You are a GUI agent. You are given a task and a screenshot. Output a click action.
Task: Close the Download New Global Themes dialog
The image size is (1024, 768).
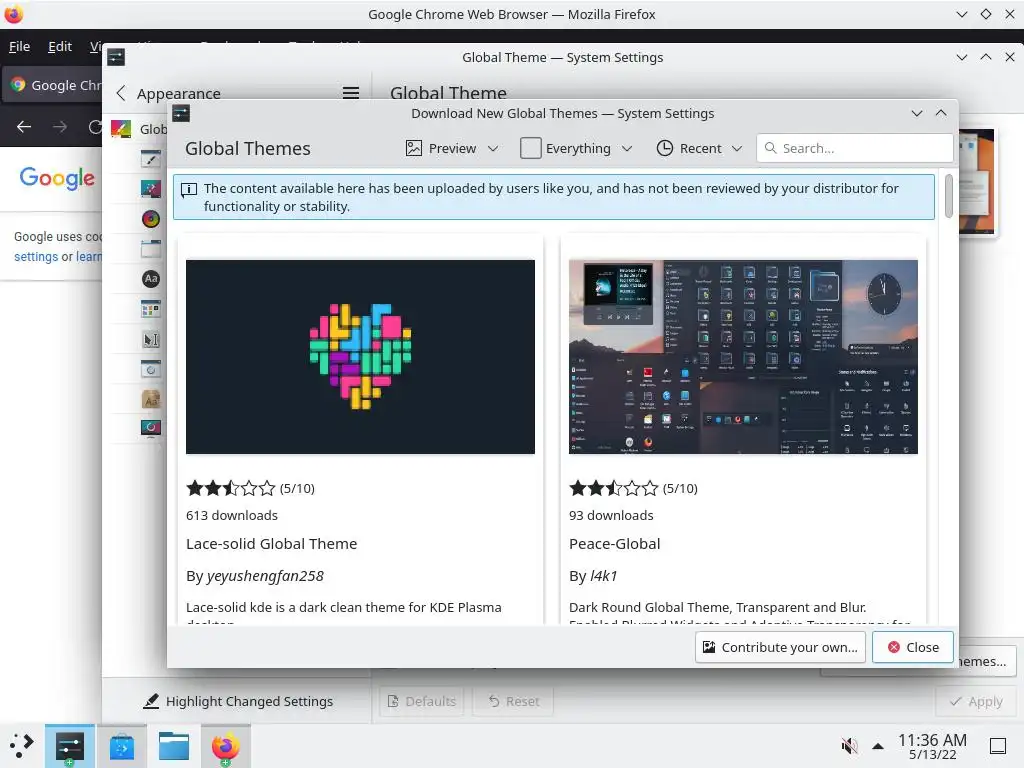(913, 647)
